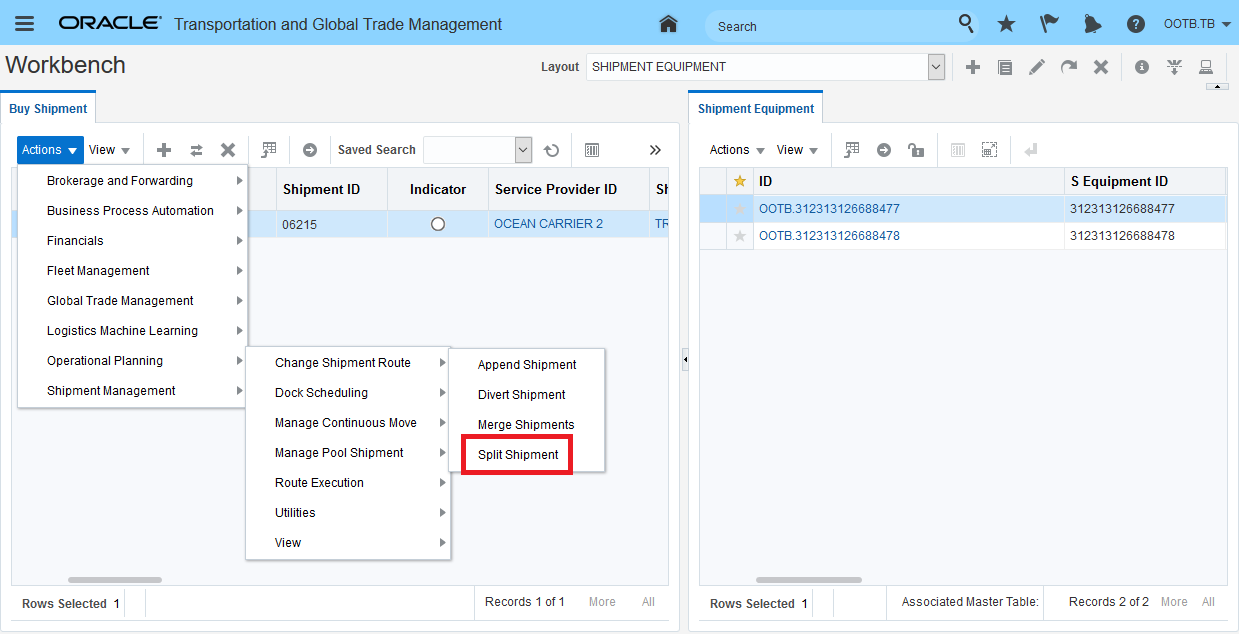Image resolution: width=1239 pixels, height=634 pixels.
Task: Open Actions menu in Shipment Equipment panel
Action: 737,150
